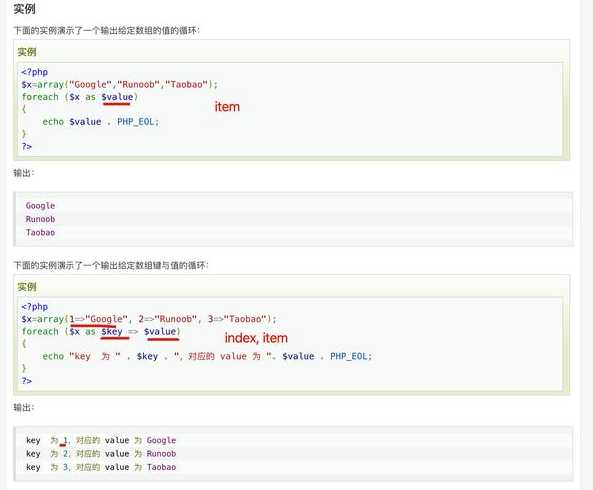
Task: Click the <?php tag in the first example
Action: 34,72
